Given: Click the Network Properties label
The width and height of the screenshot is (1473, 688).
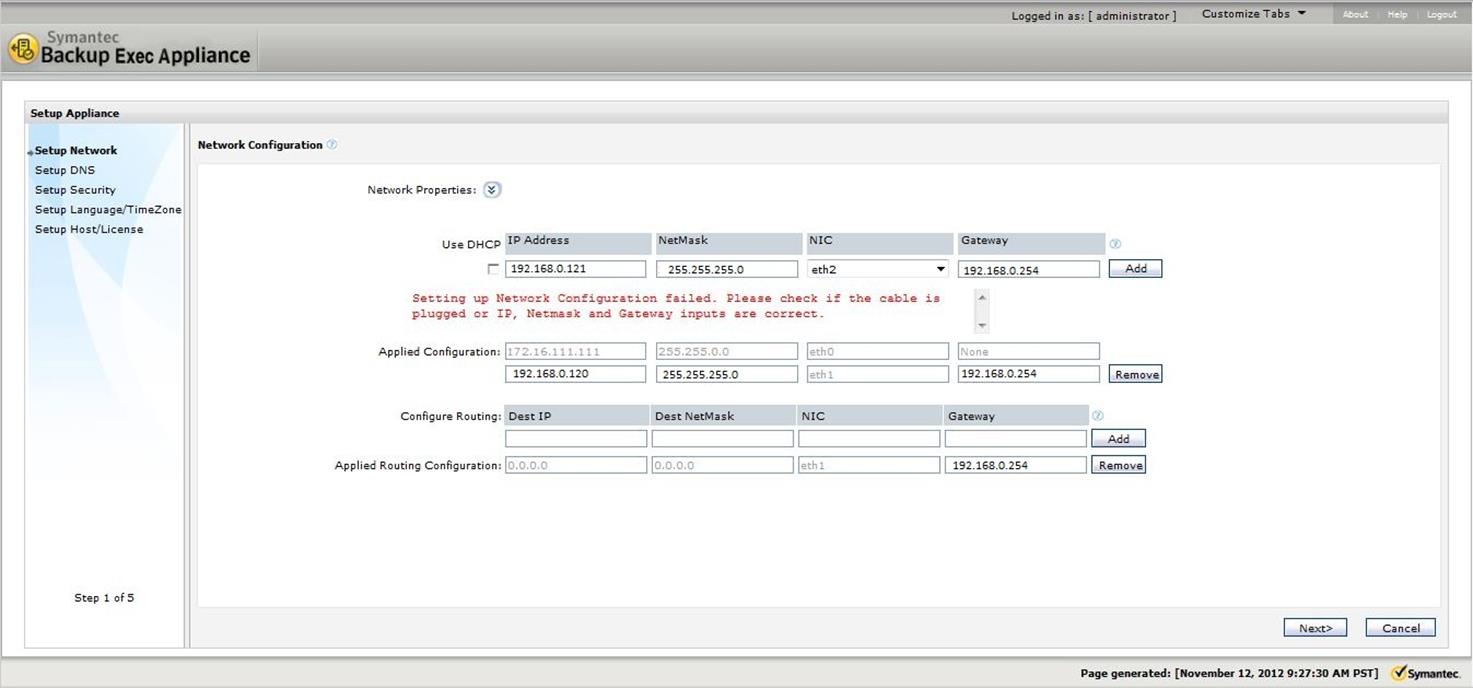Looking at the screenshot, I should tap(422, 190).
